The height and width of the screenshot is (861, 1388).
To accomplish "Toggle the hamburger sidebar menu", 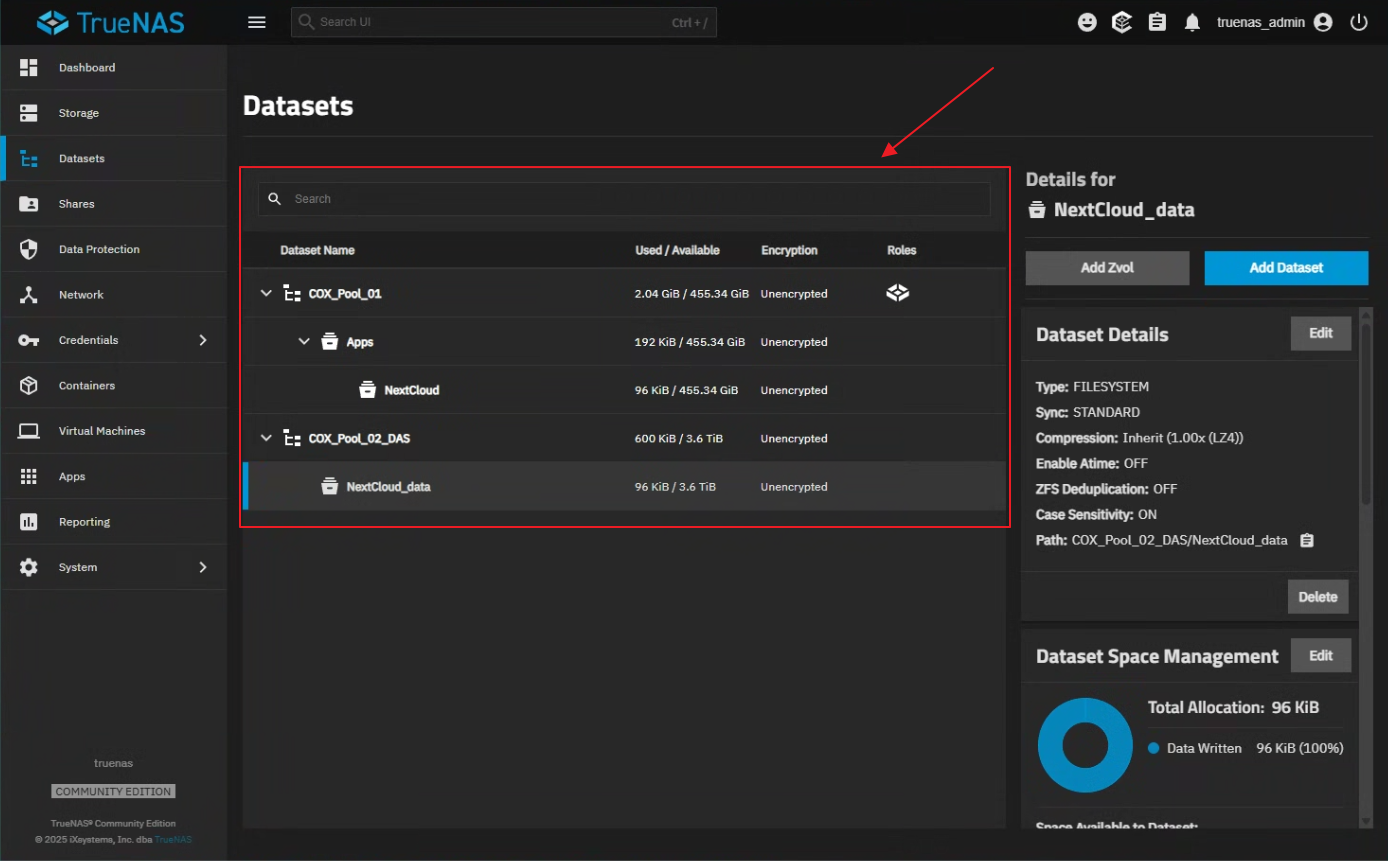I will [257, 22].
